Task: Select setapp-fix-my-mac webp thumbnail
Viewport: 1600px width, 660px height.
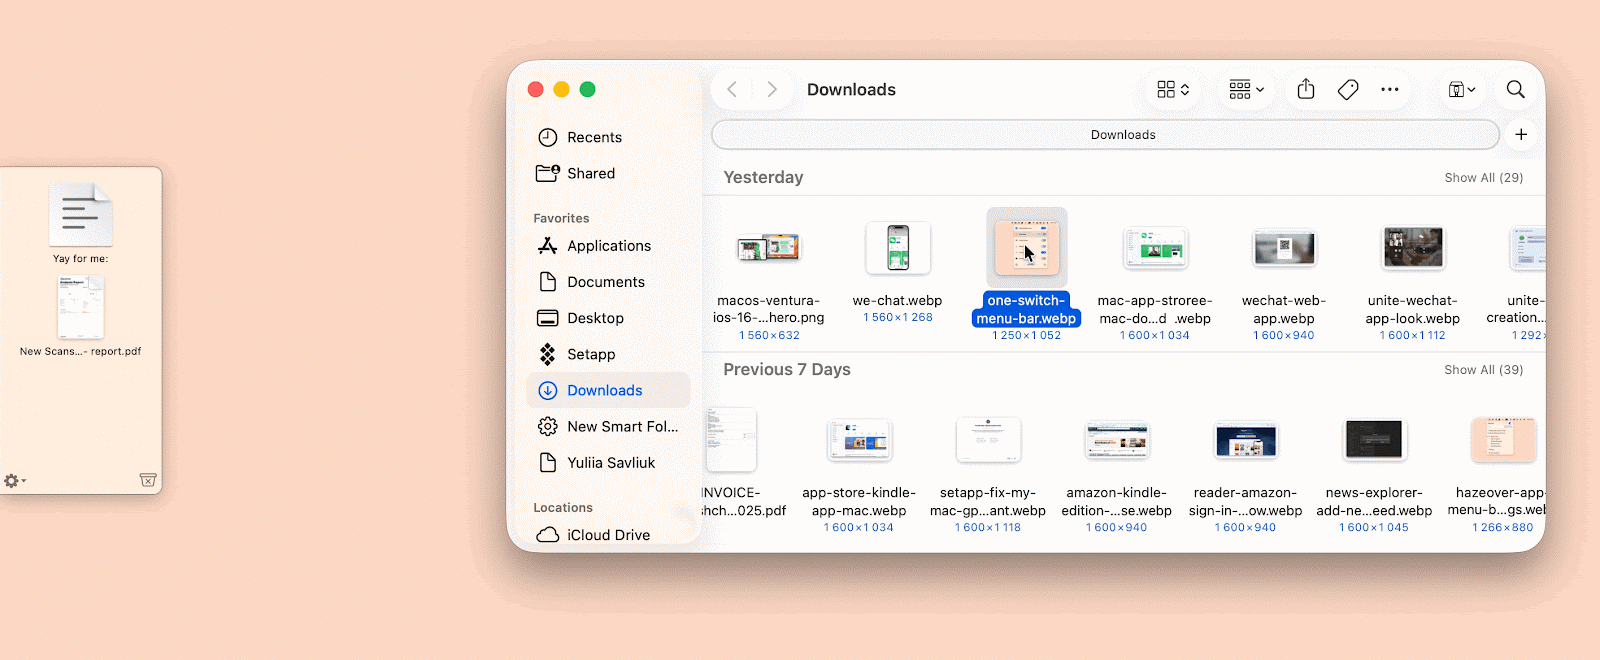Action: click(988, 440)
